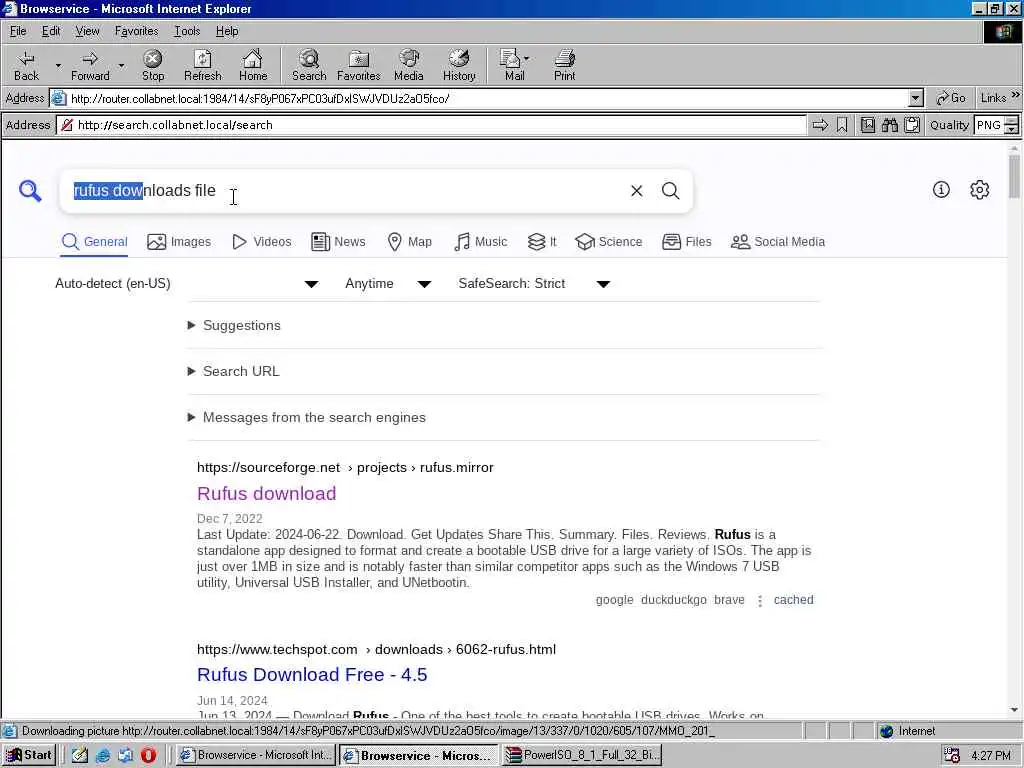This screenshot has height=768, width=1024.
Task: Switch to the News search tab
Action: pyautogui.click(x=338, y=242)
